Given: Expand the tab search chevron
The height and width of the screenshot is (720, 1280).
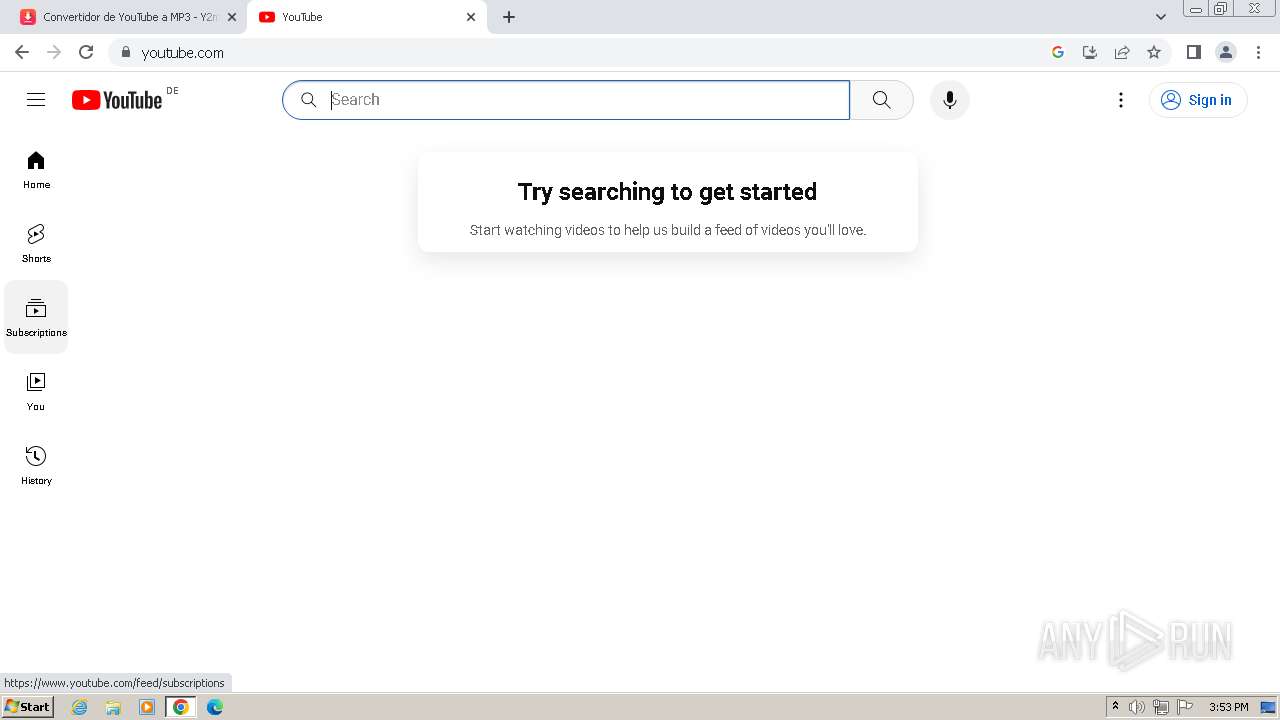Looking at the screenshot, I should coord(1161,17).
